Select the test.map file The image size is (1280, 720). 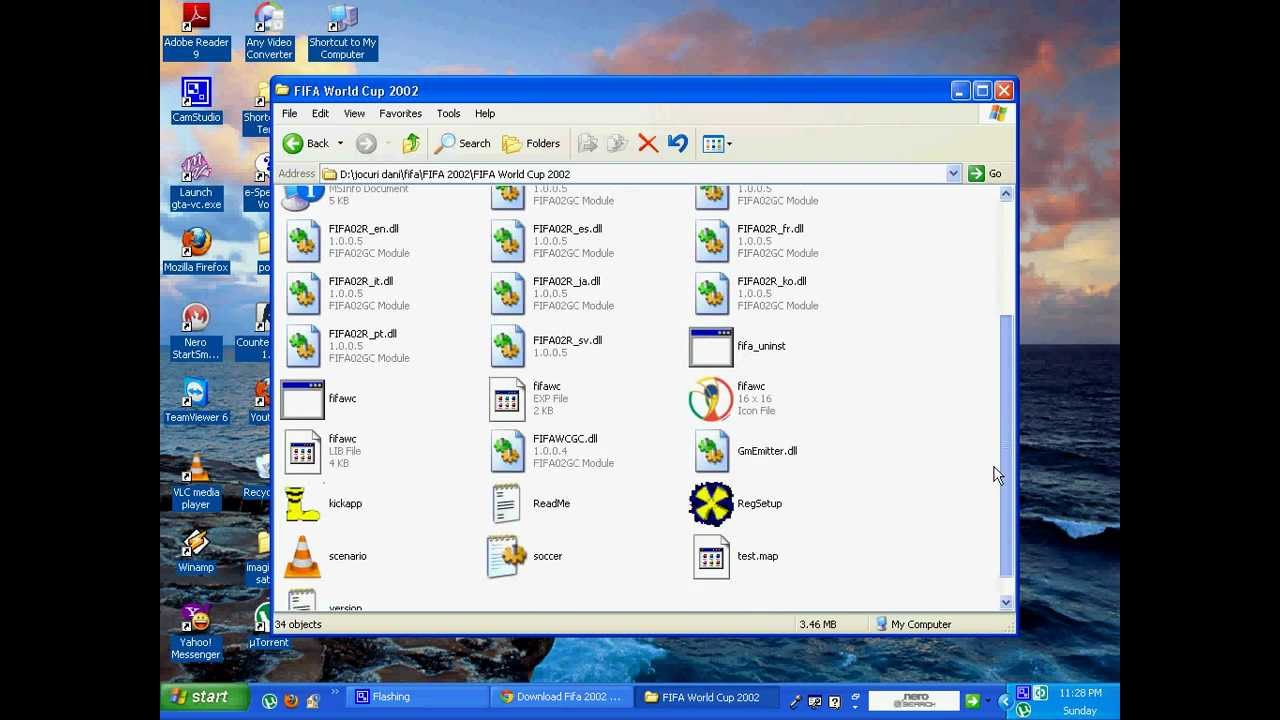click(x=736, y=556)
